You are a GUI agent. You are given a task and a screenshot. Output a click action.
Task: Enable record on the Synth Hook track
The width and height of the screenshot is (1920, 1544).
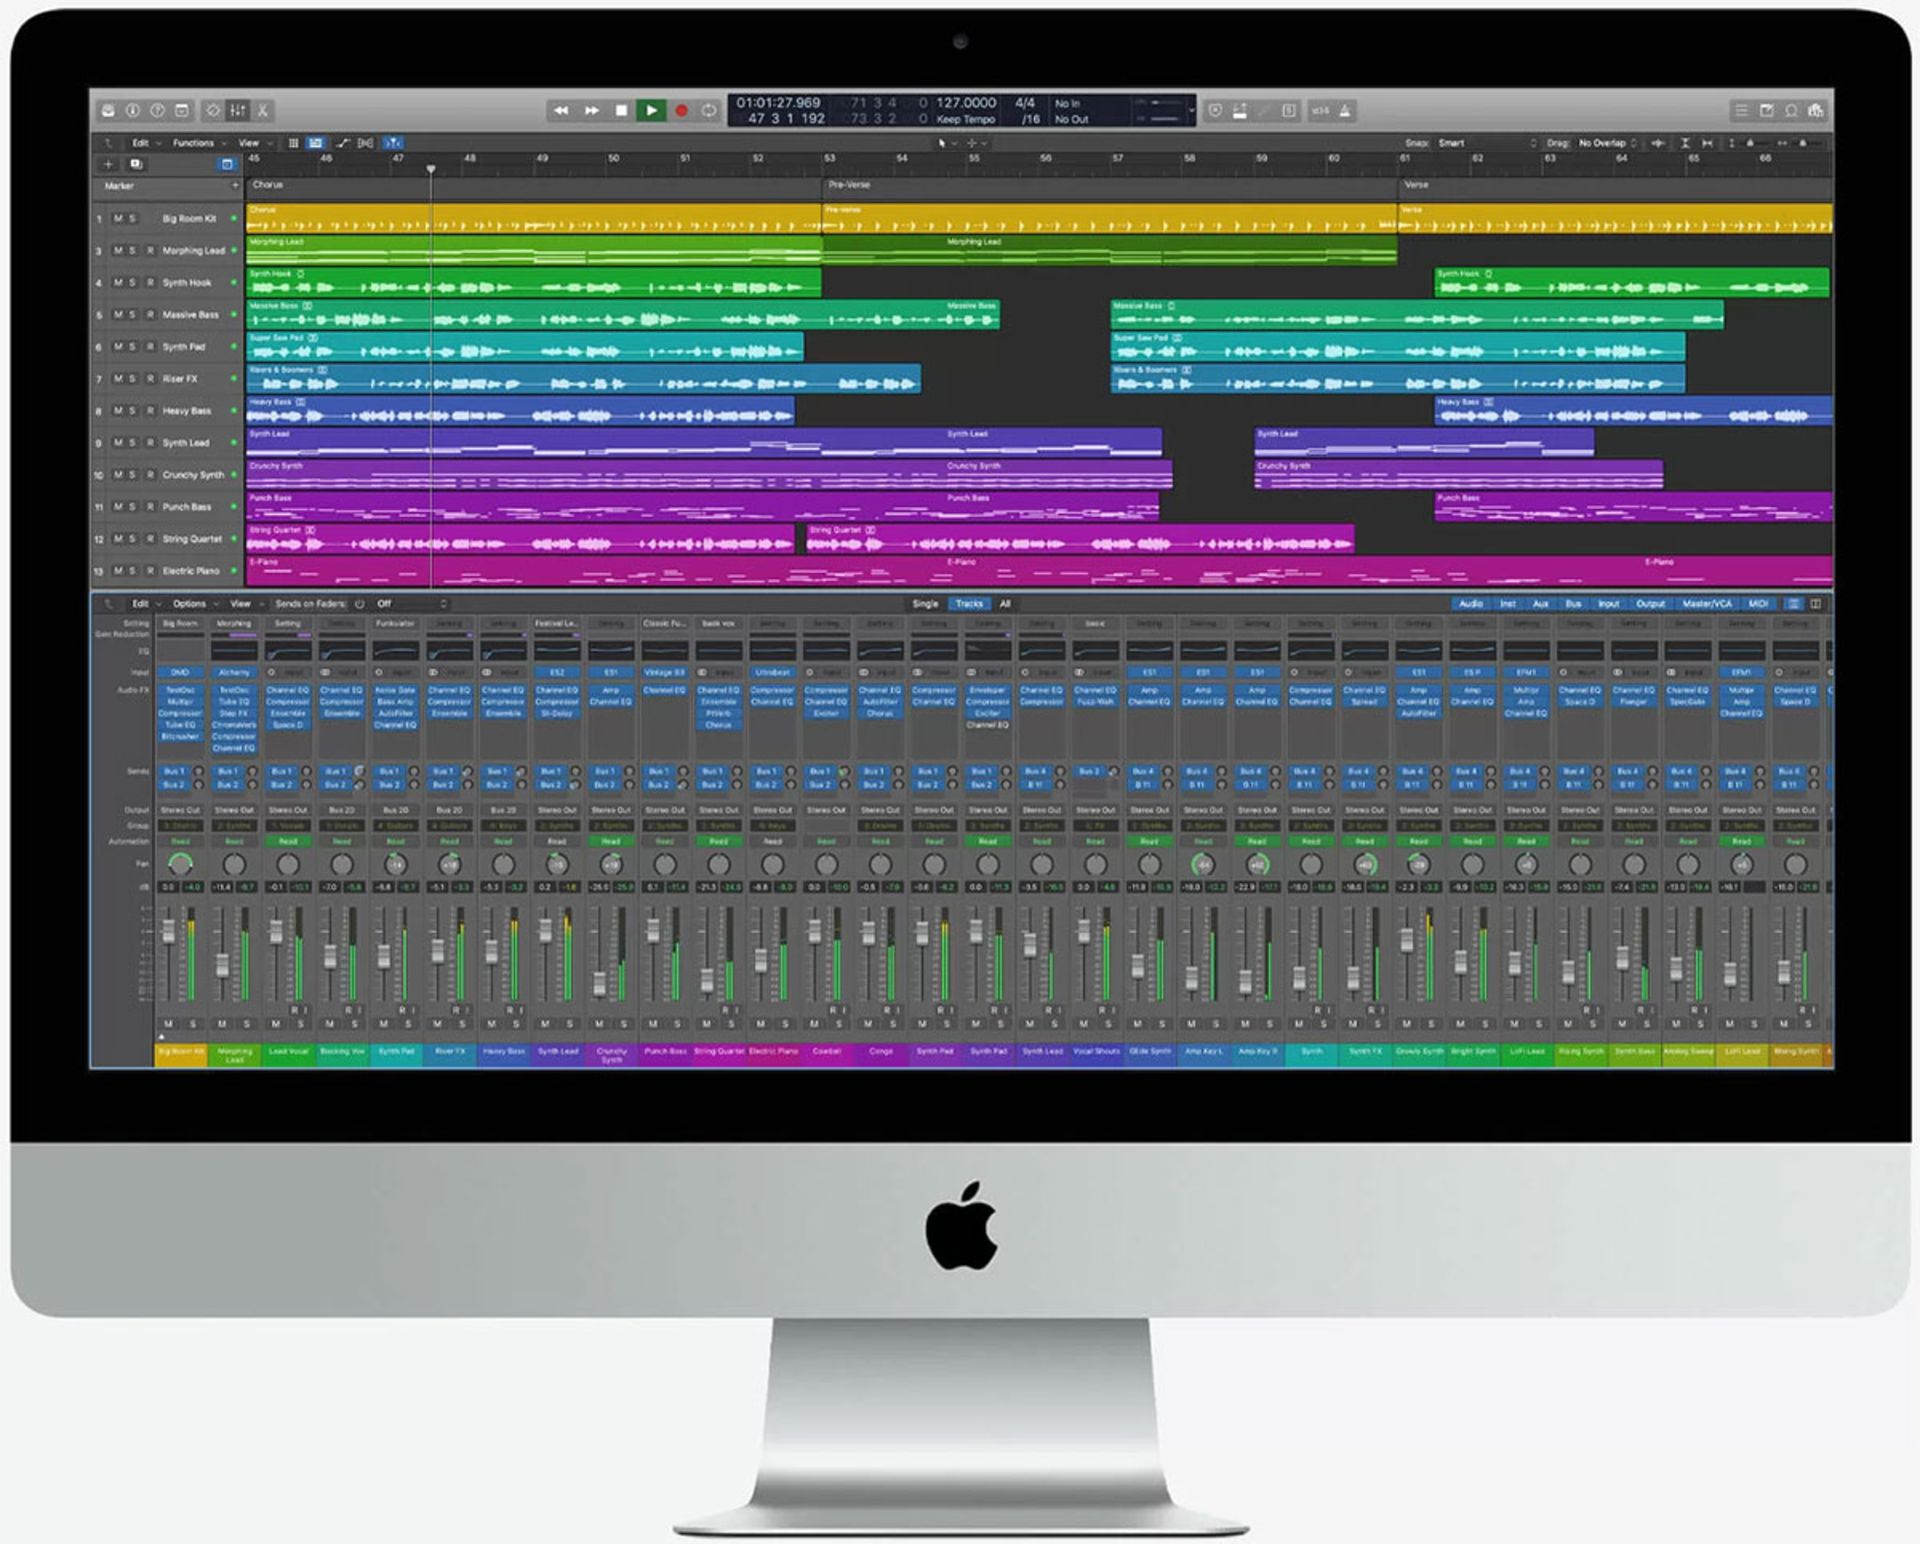(151, 283)
